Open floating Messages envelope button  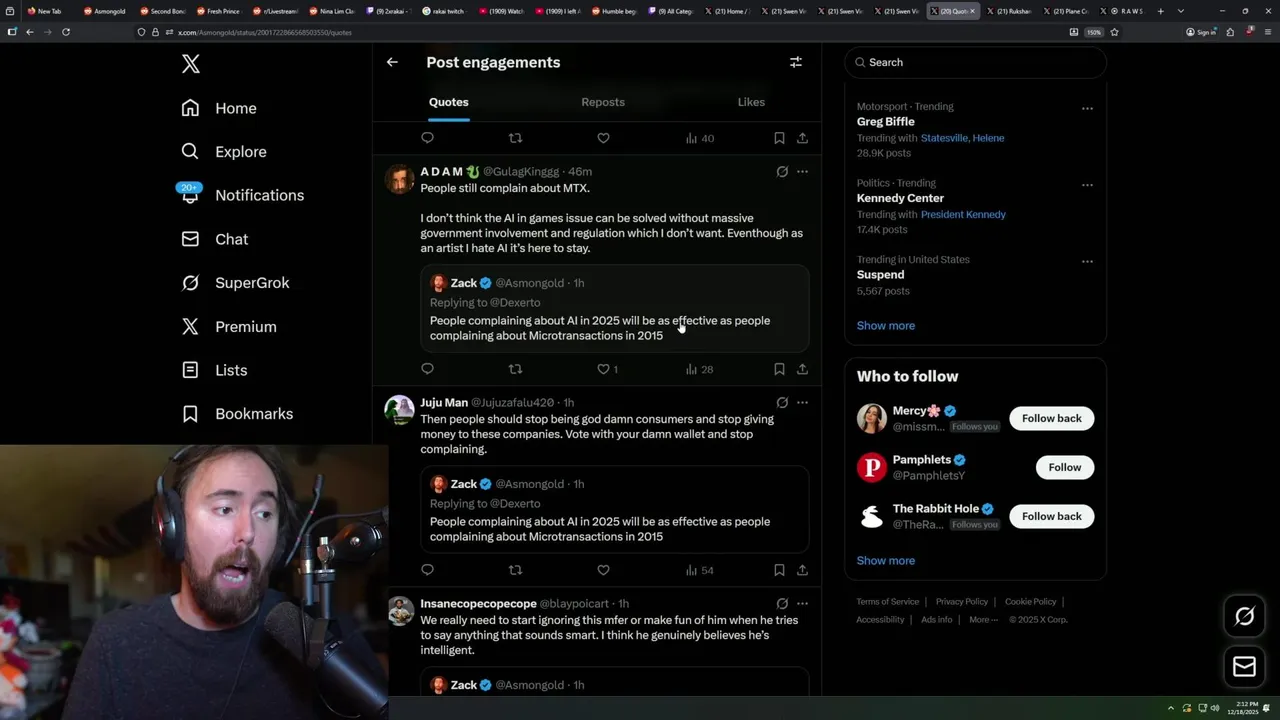[x=1244, y=667]
